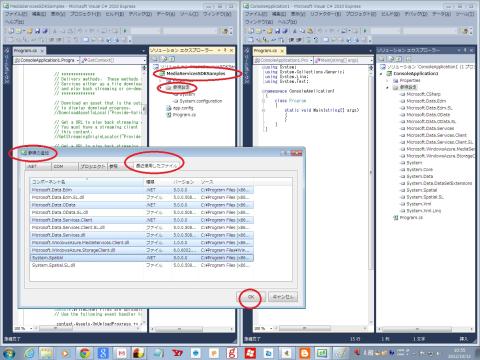Select System.configuration reference in left Solution Explorer
480x360 pixels.
point(200,101)
